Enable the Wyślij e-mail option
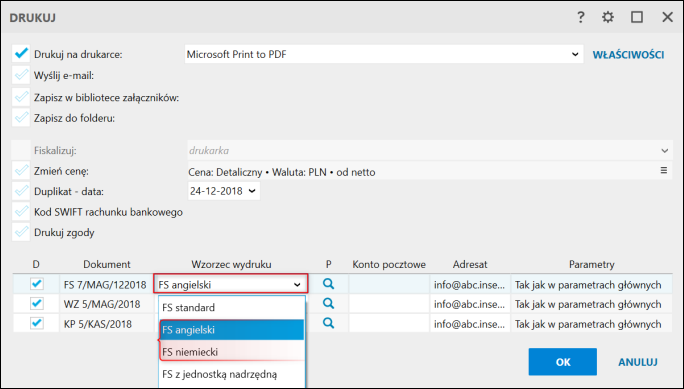 click(21, 75)
